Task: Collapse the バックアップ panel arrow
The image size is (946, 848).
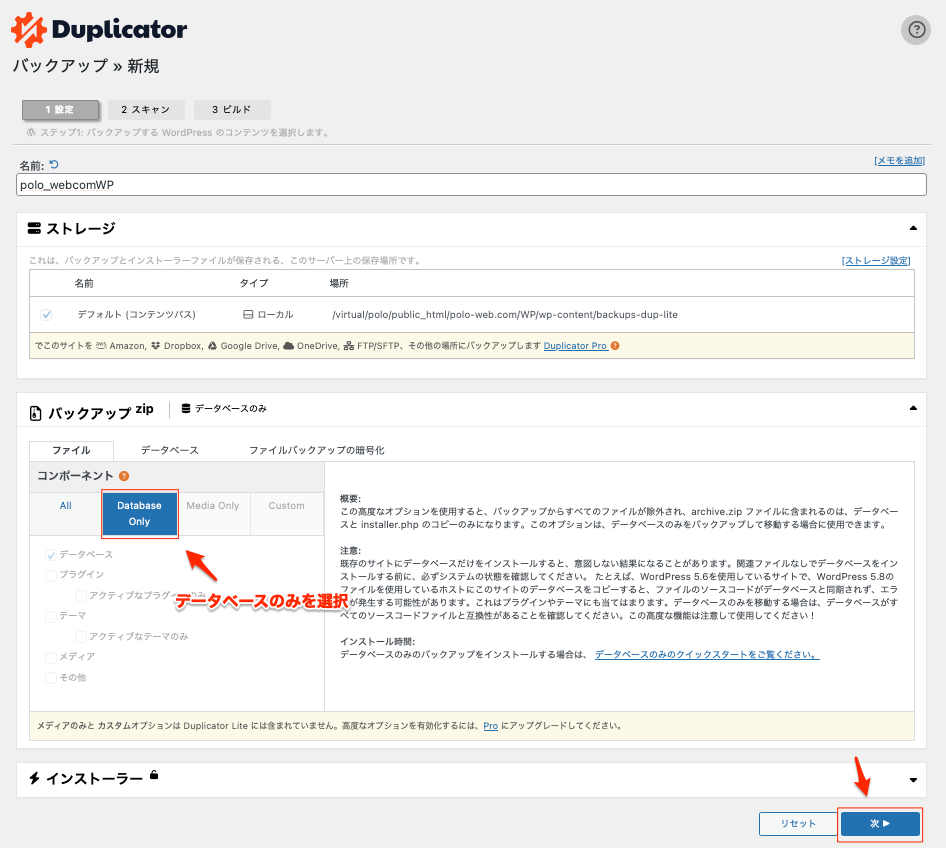Action: [912, 409]
